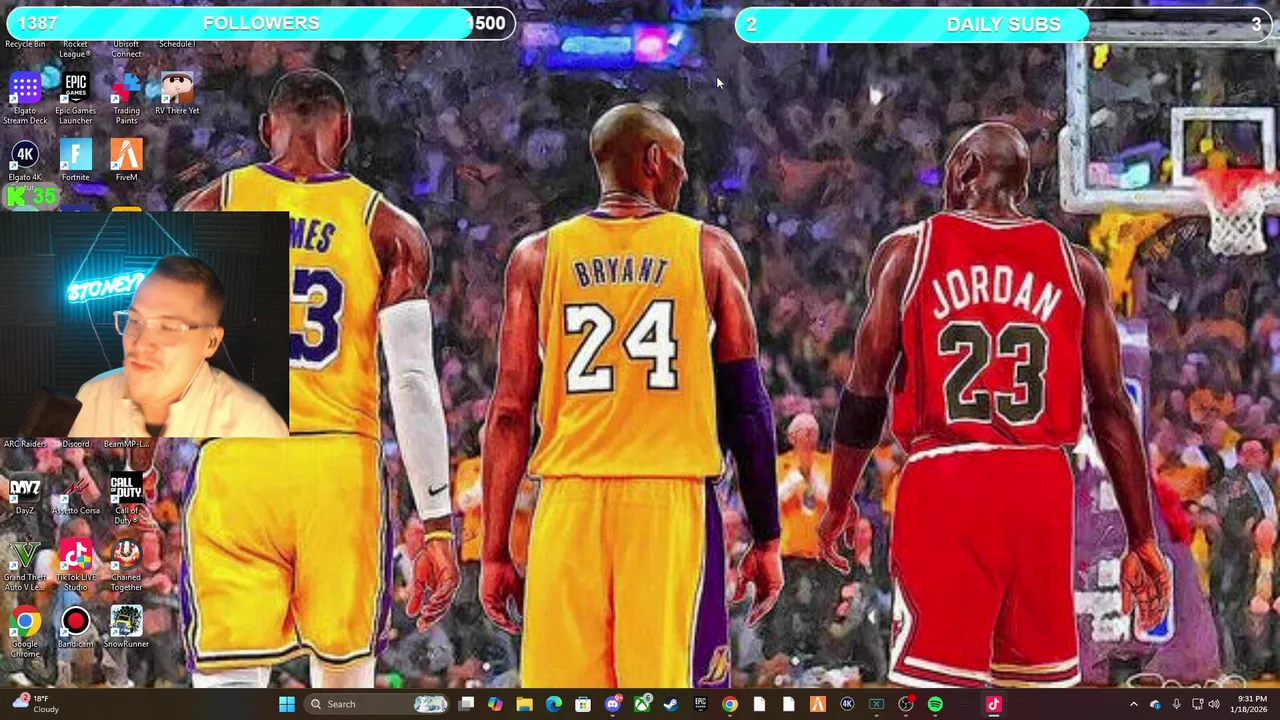1280x720 pixels.
Task: Click the ARC Raiders shortcut label
Action: click(x=25, y=444)
